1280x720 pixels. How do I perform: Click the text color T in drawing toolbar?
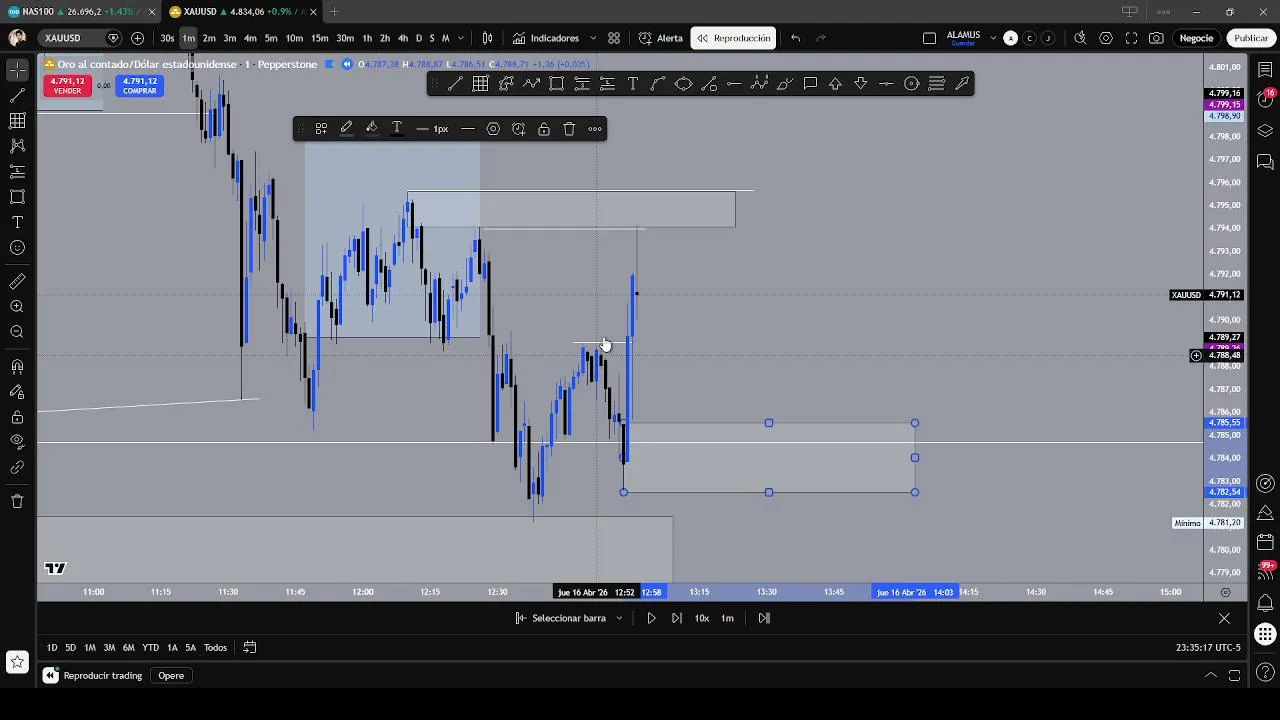[x=396, y=128]
